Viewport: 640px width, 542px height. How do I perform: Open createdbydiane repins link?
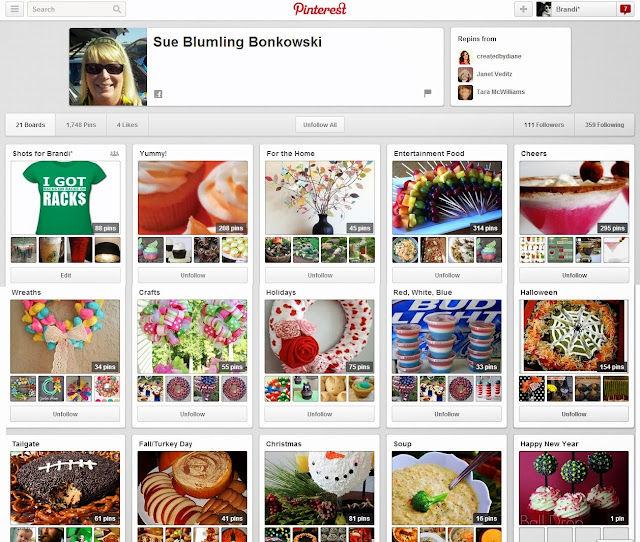[x=499, y=56]
